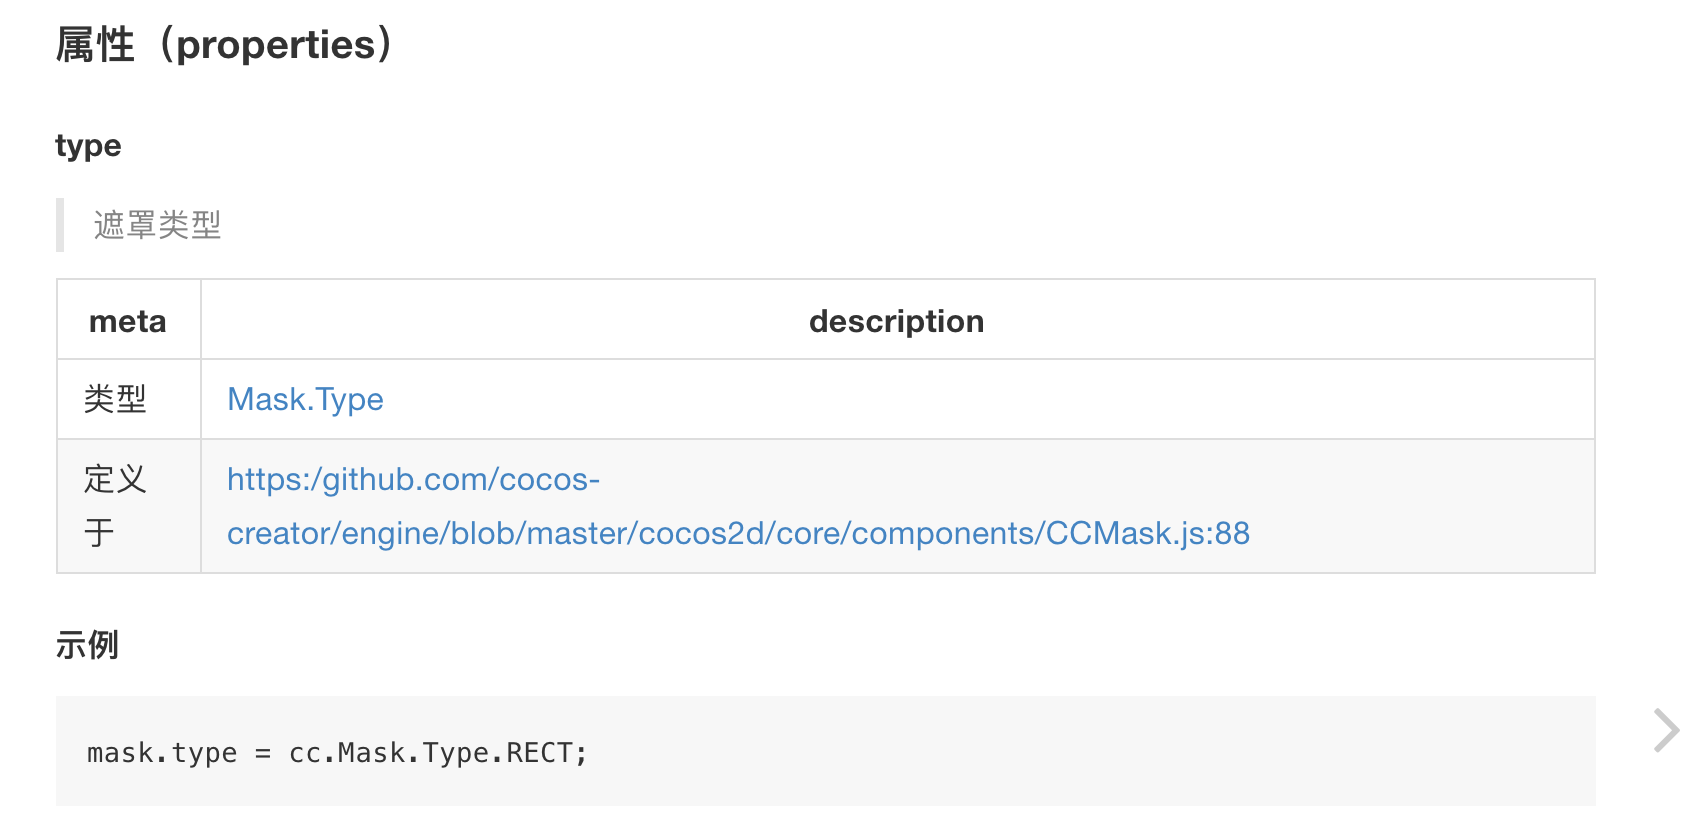Image resolution: width=1708 pixels, height=832 pixels.
Task: Click "cc.Mask.Type.RECT" in the code sample
Action: point(430,753)
